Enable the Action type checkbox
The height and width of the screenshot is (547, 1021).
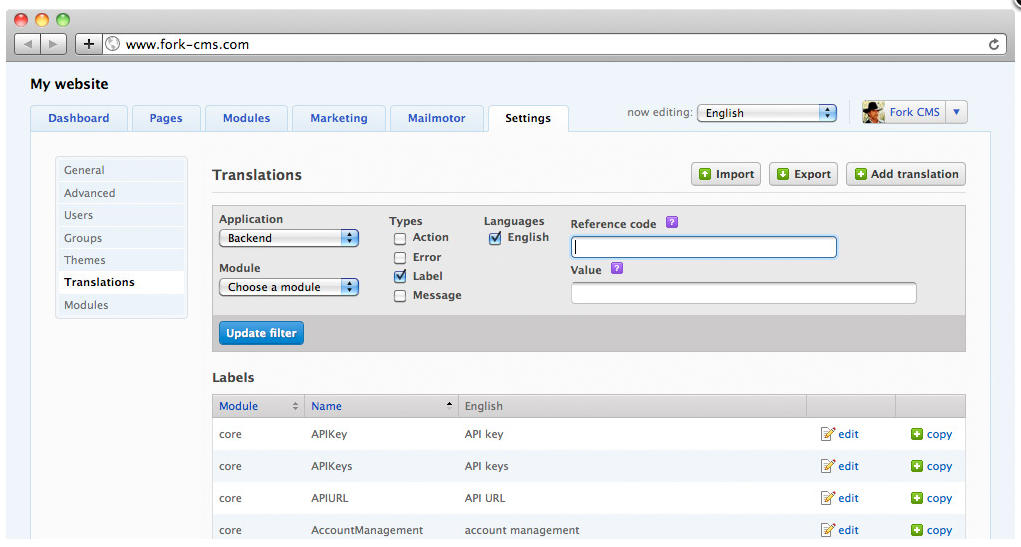400,238
